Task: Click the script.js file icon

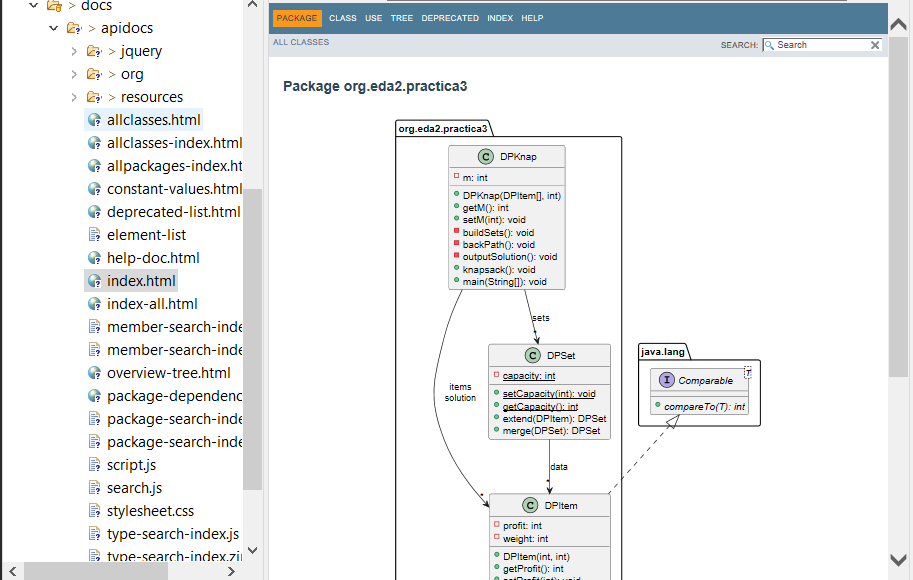Action: 94,465
